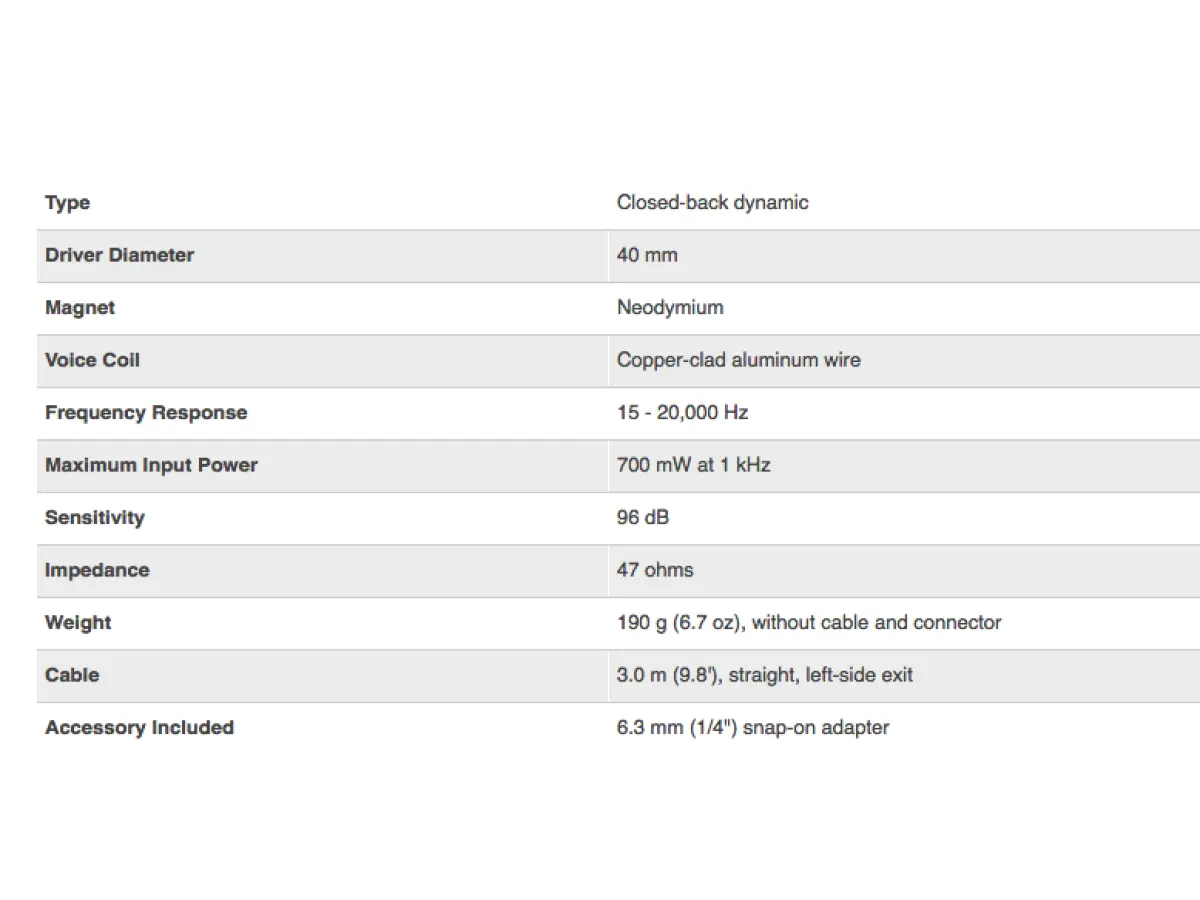Click the Impedance row label
The image size is (1200, 900).
coord(97,570)
